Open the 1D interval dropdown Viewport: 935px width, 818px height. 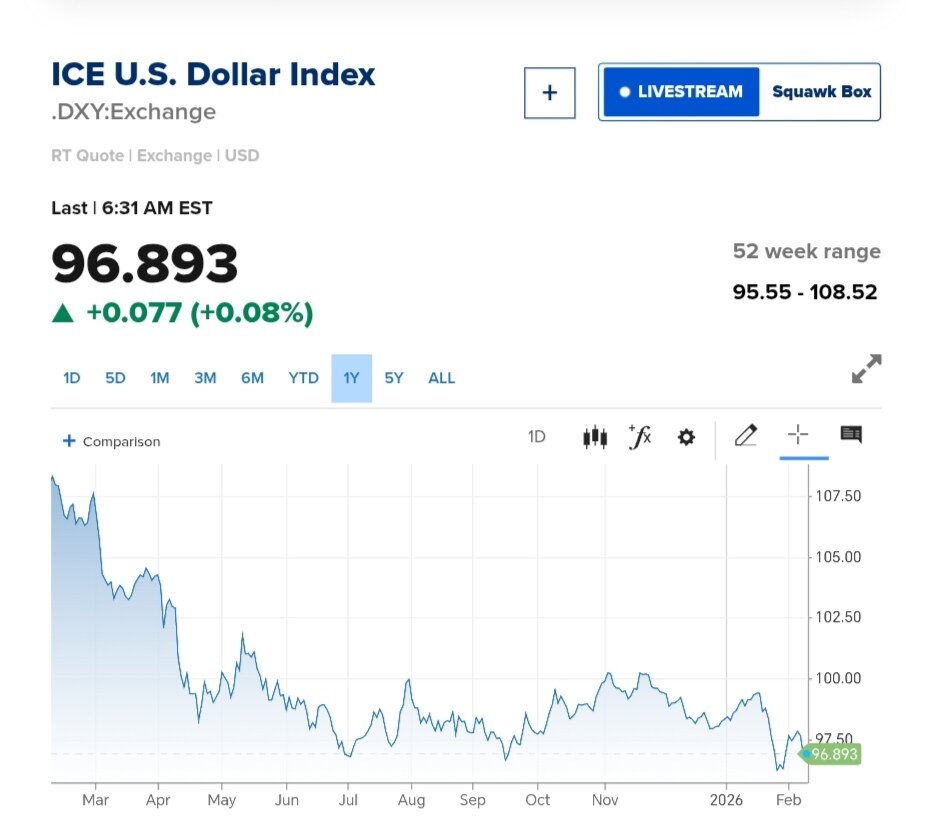pos(537,437)
